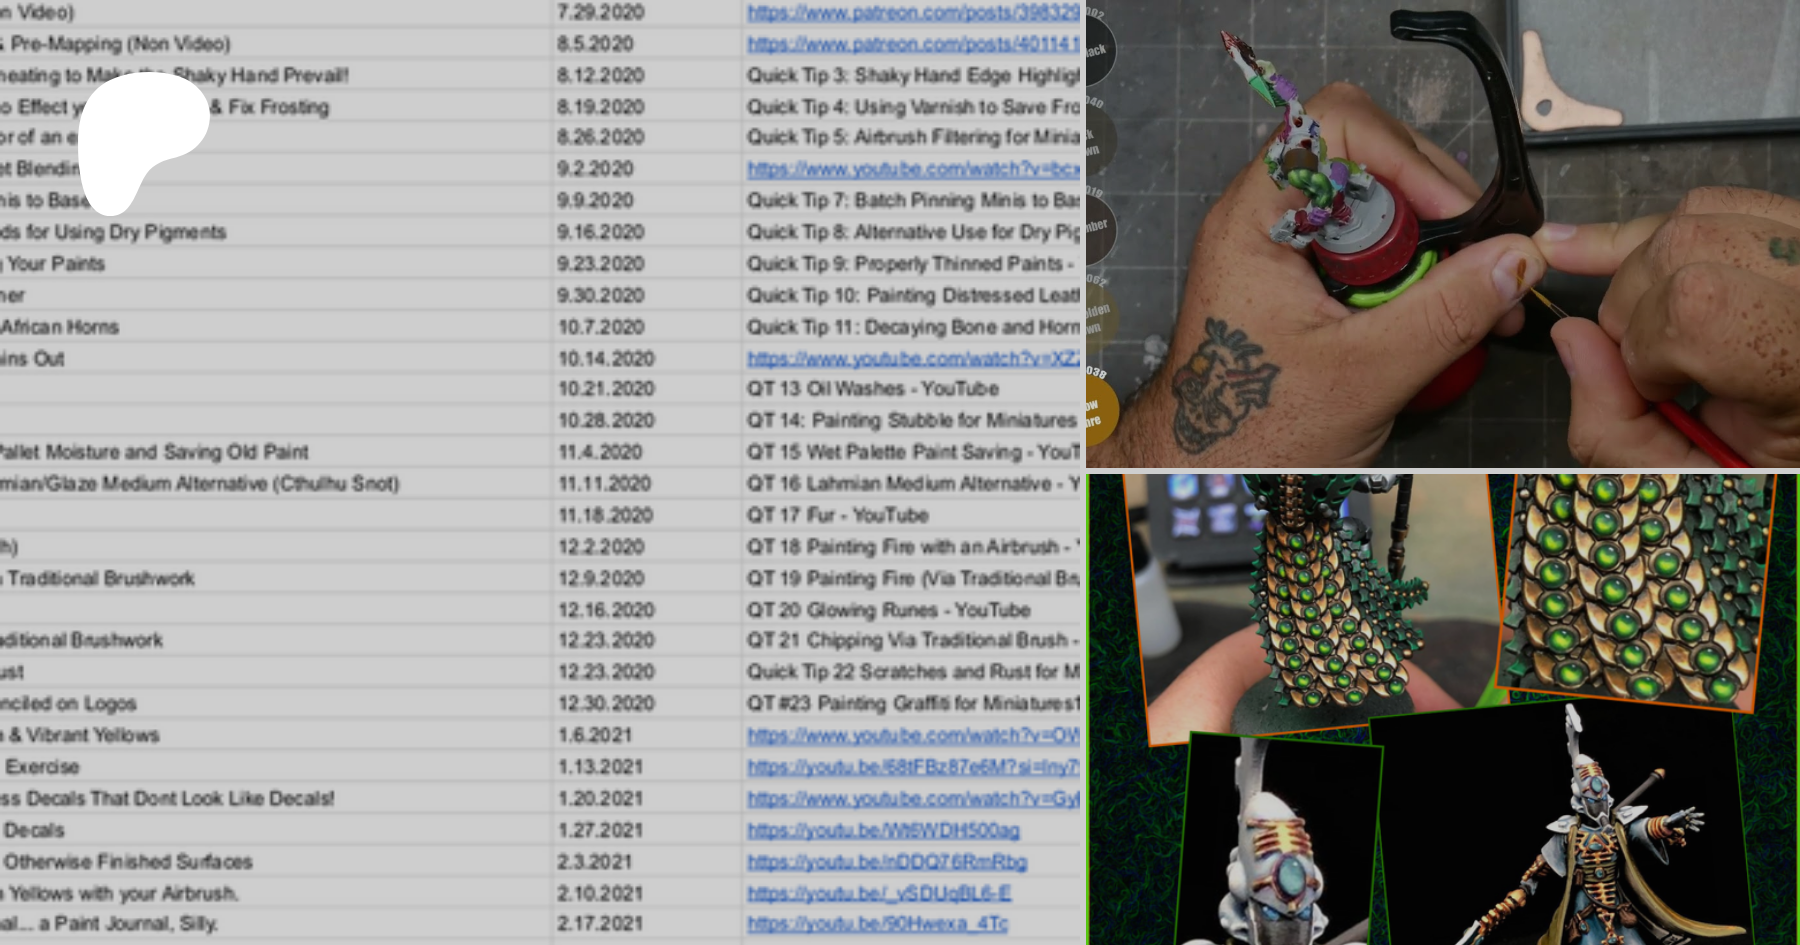Open the Patreon link dated 8.5.2020
This screenshot has height=945, width=1800.
pyautogui.click(x=912, y=44)
